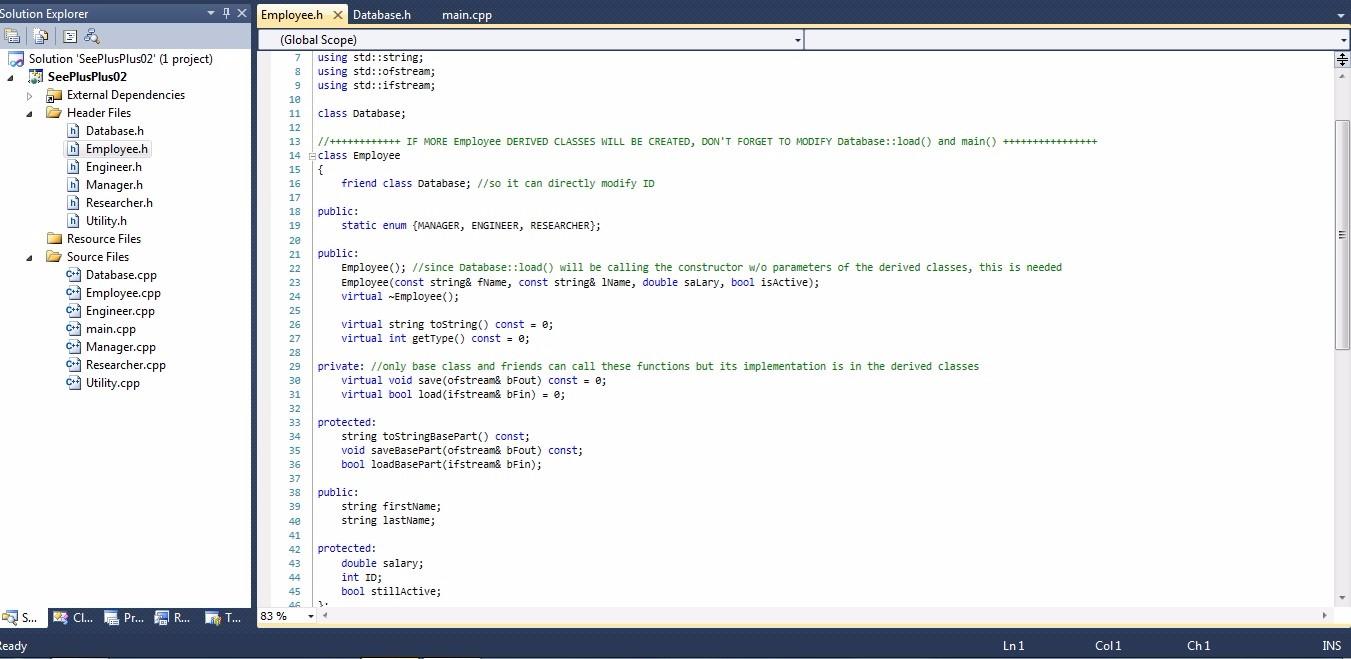Screen dimensions: 1351x659
Task: Click the Engineer.h header file icon
Action: (73, 167)
